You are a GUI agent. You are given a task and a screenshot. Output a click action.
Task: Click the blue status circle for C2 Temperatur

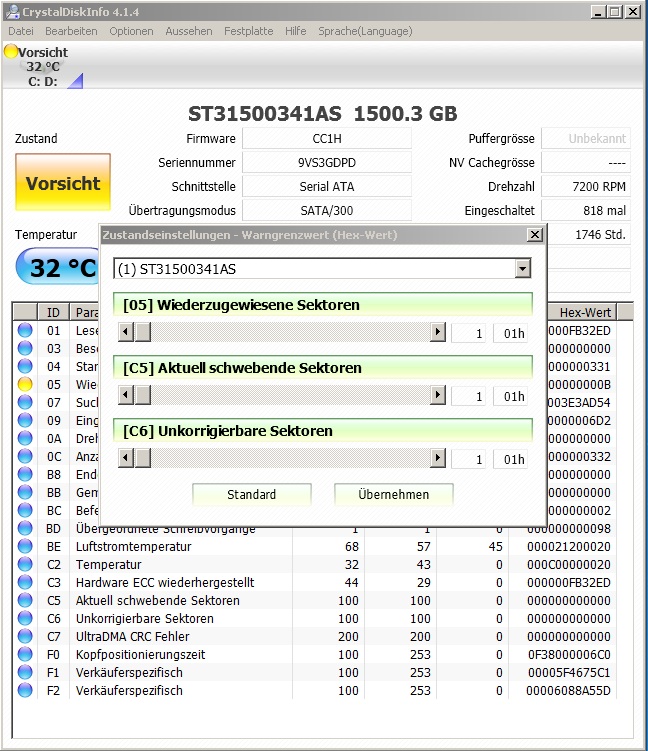[x=25, y=564]
